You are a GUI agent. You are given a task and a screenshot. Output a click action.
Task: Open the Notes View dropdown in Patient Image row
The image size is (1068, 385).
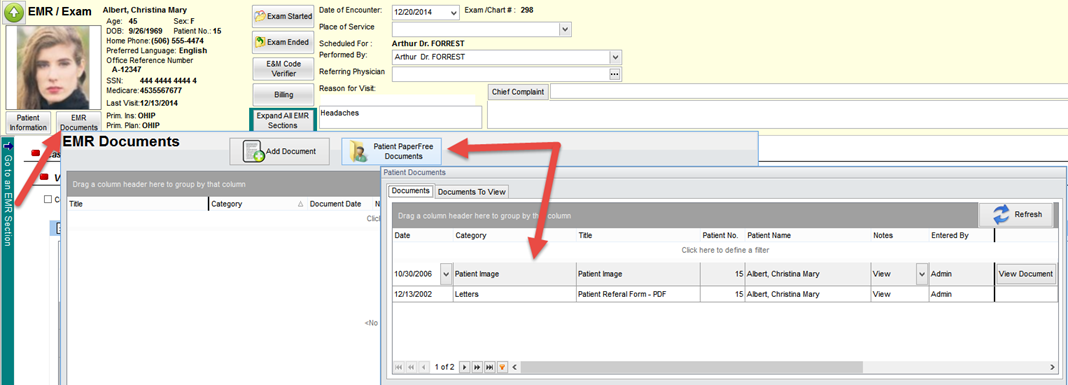point(922,274)
